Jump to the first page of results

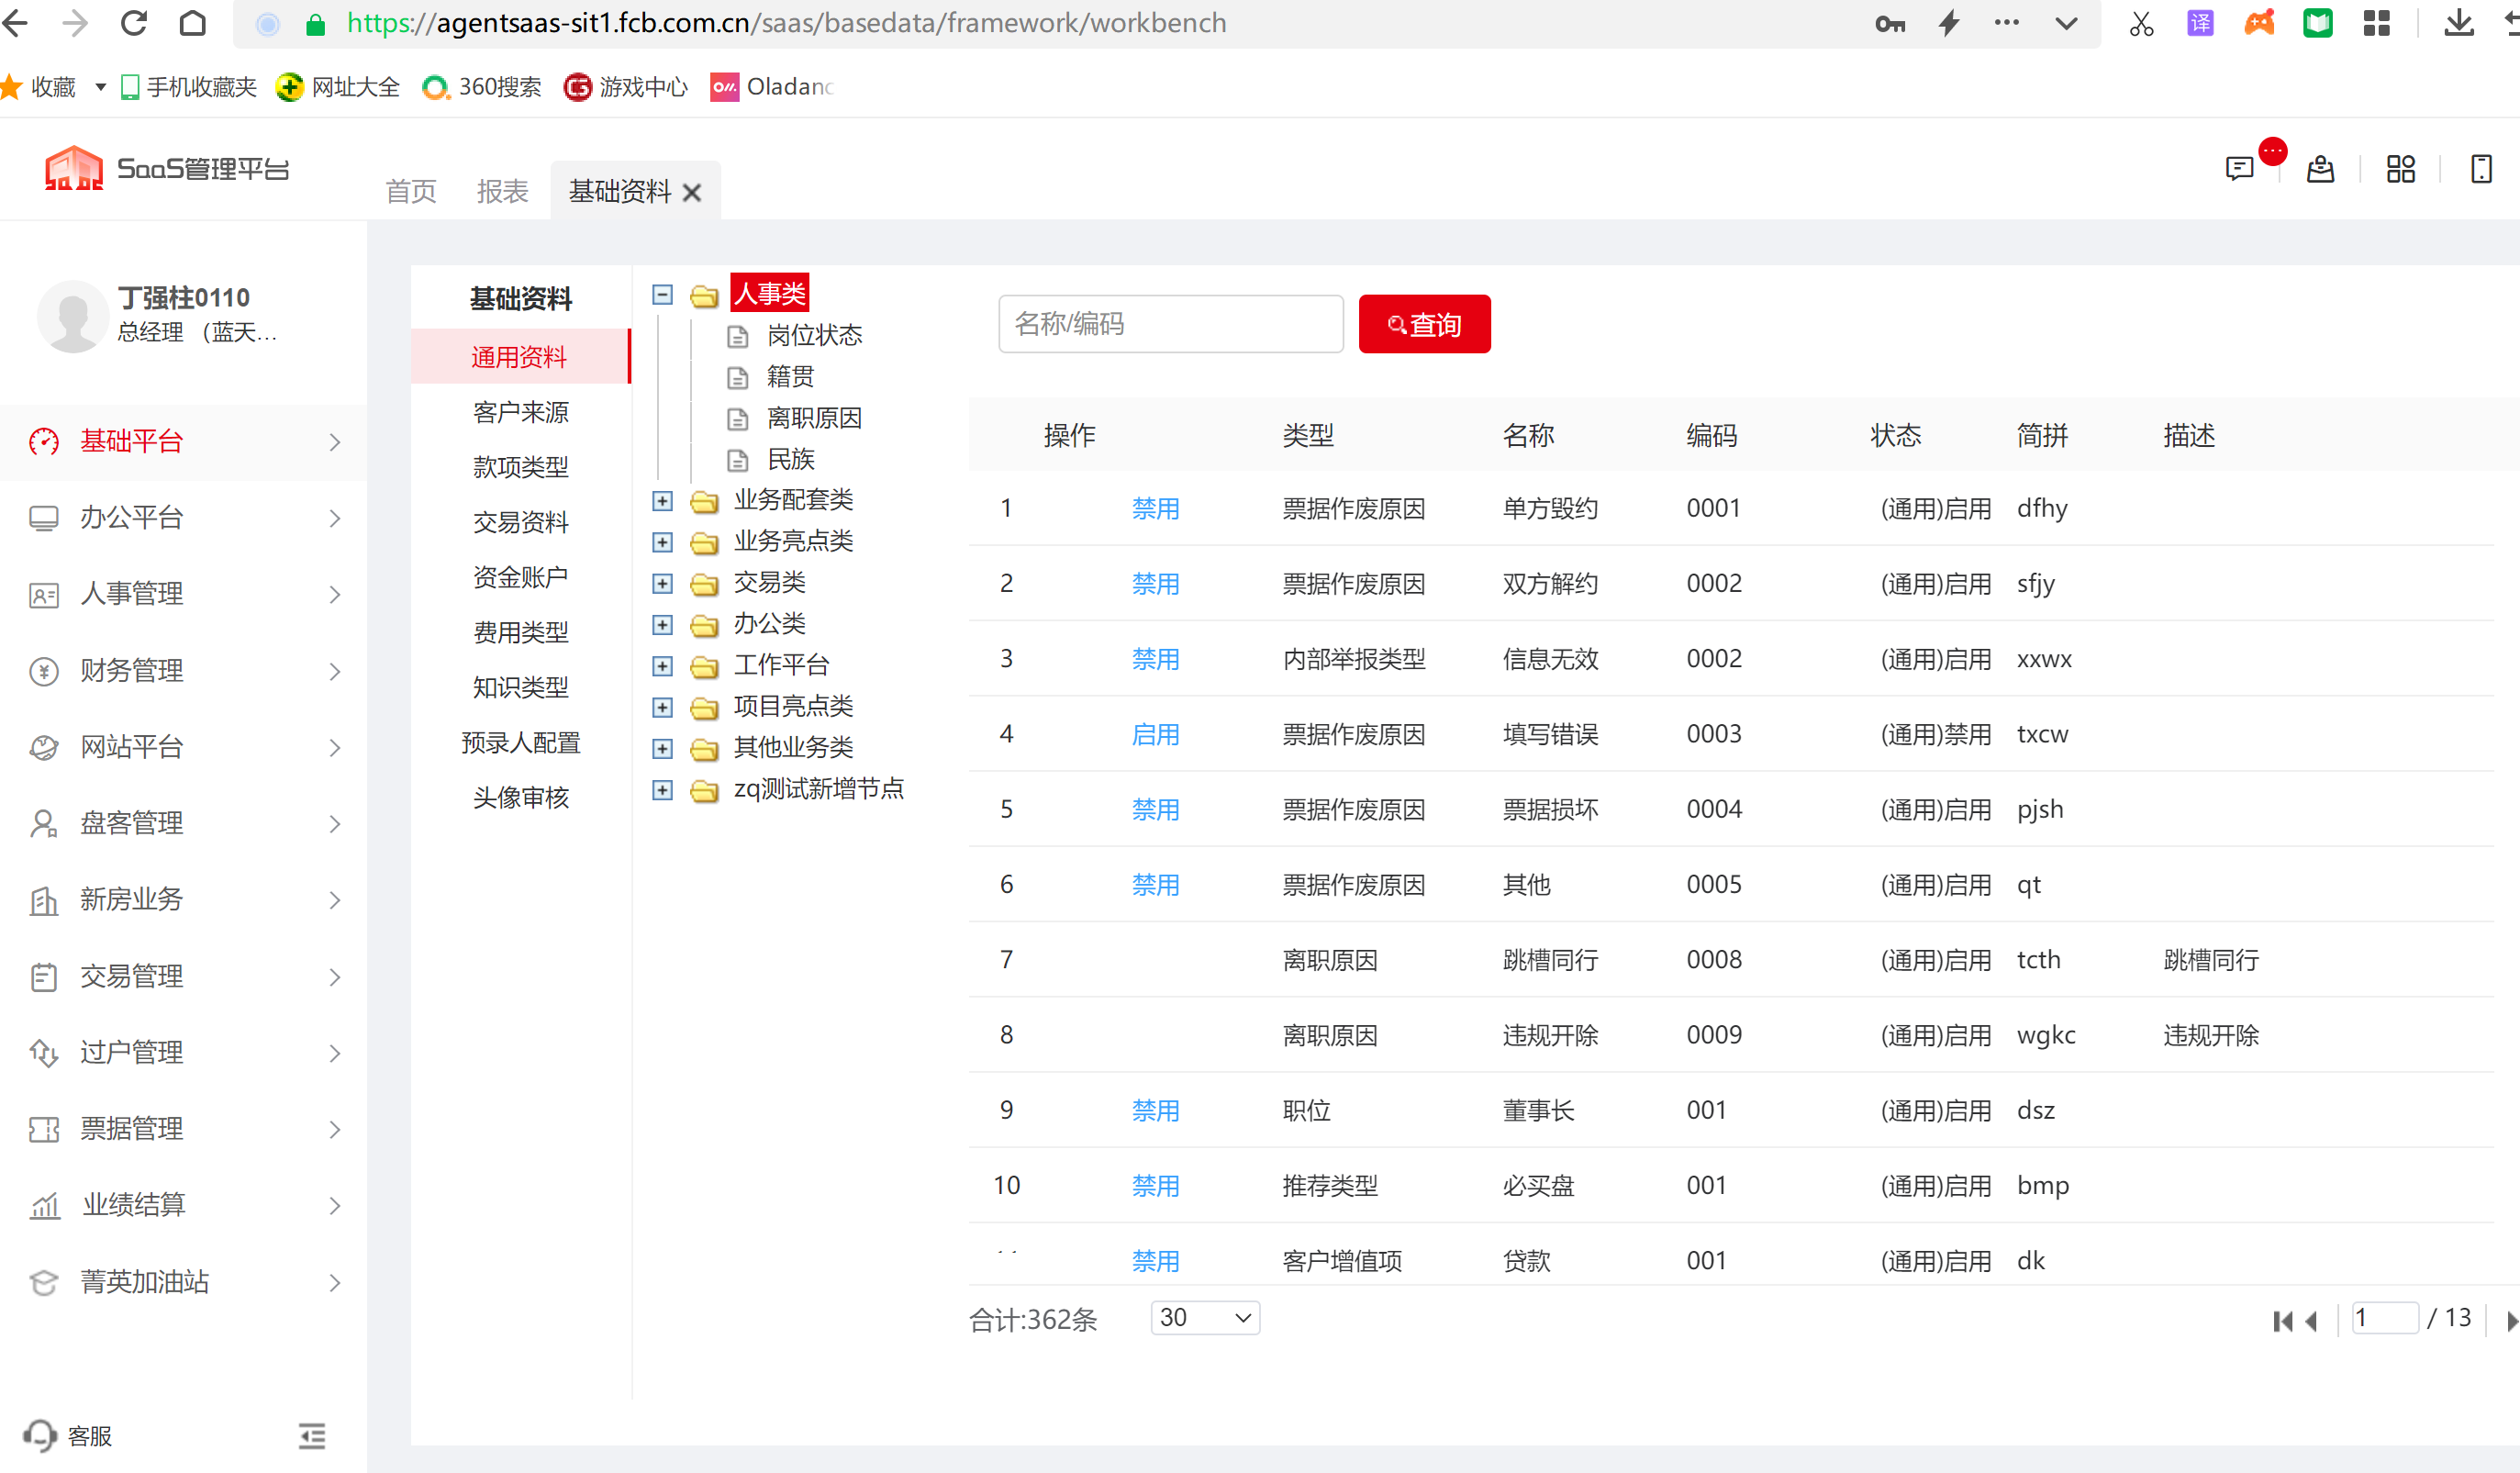[x=2282, y=1321]
